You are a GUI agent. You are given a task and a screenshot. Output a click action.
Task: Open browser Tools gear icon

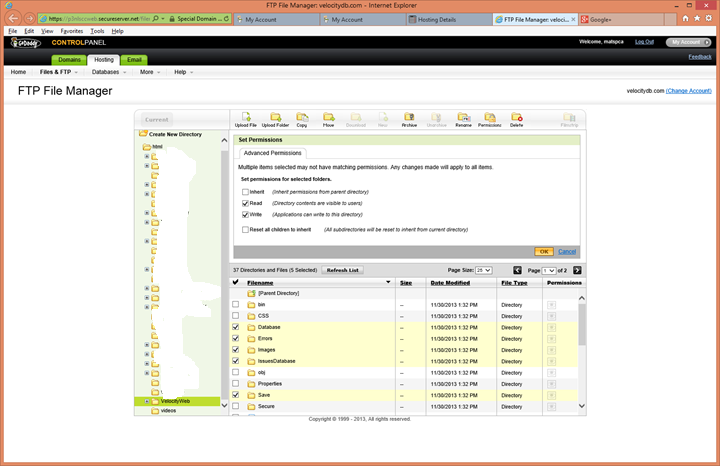coord(709,18)
